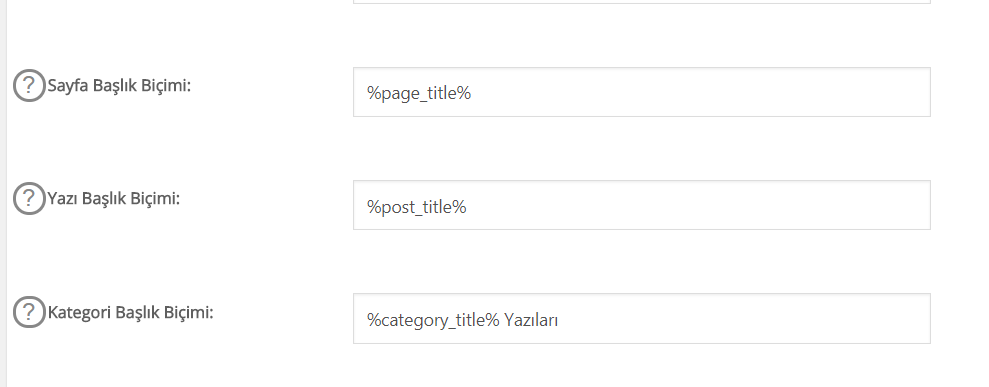Open help for Sayfa Başlık Biçimi
Image resolution: width=989 pixels, height=387 pixels.
[x=29, y=86]
